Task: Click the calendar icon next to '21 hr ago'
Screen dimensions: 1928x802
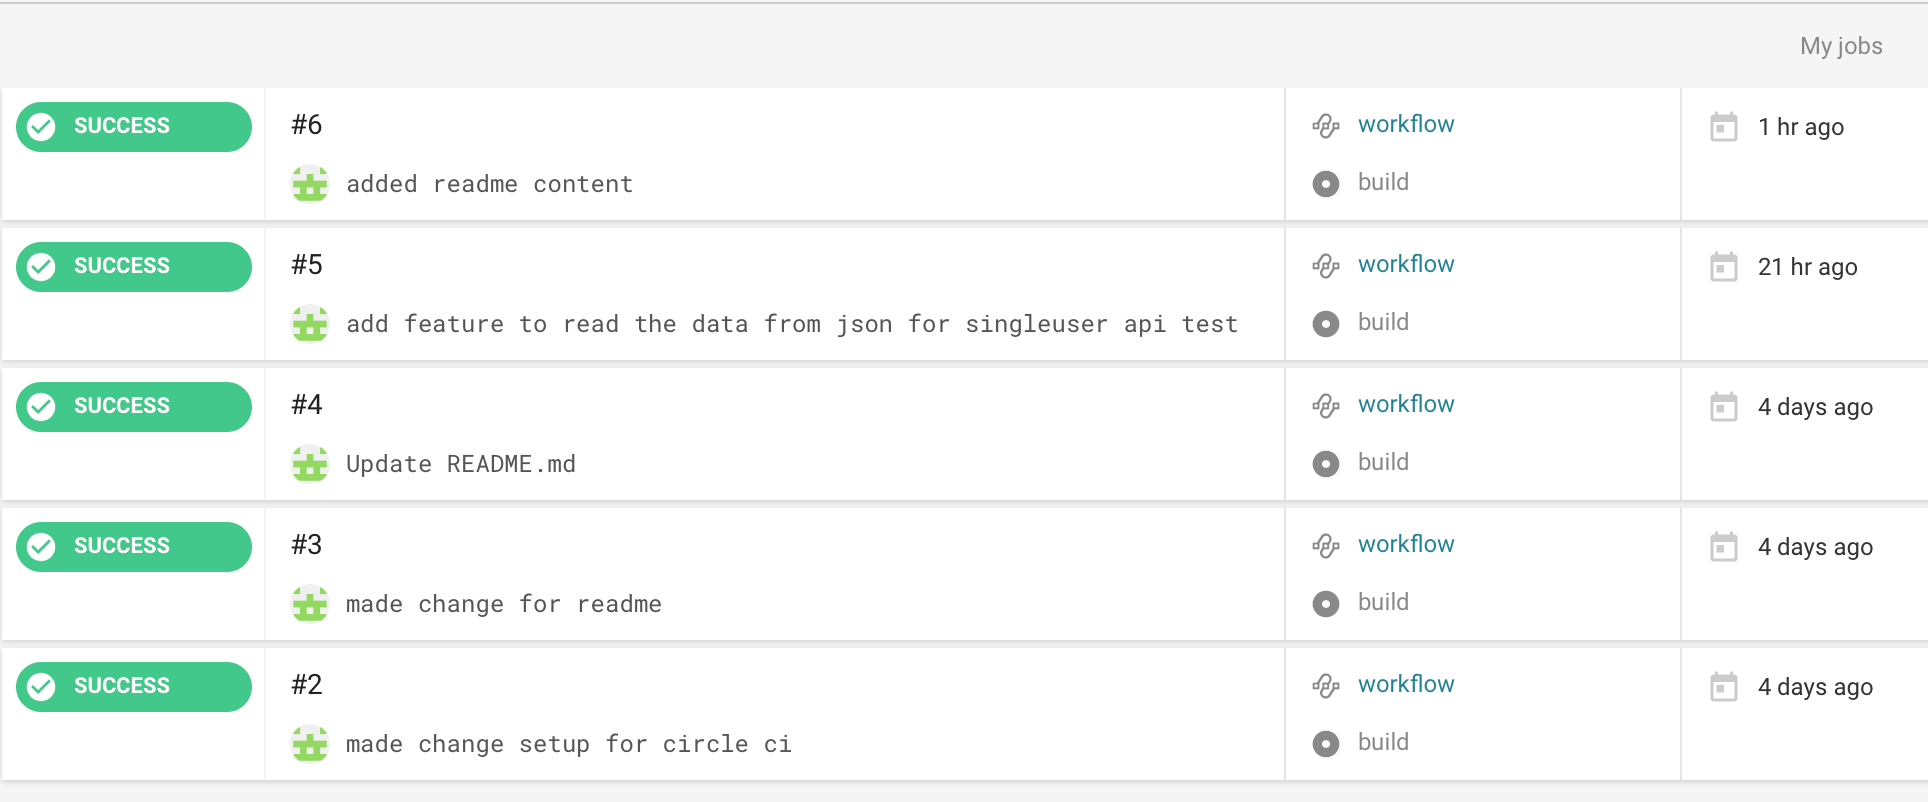Action: (x=1723, y=267)
